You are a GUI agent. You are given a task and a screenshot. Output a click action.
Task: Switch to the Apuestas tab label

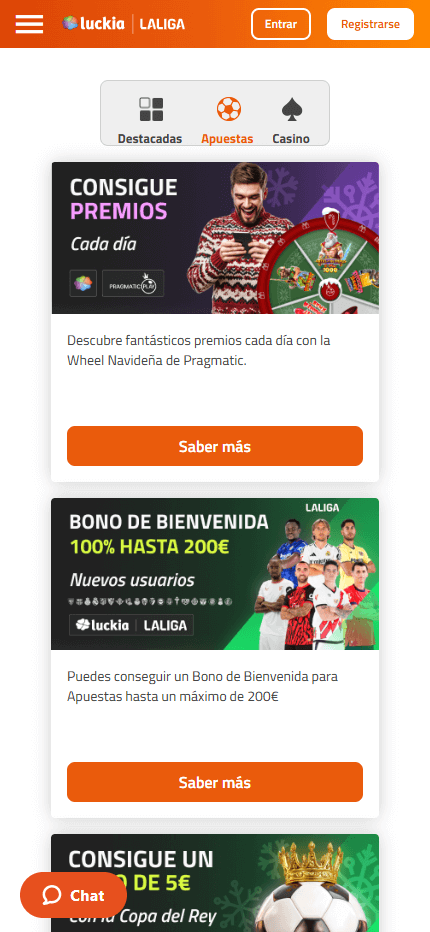click(227, 138)
